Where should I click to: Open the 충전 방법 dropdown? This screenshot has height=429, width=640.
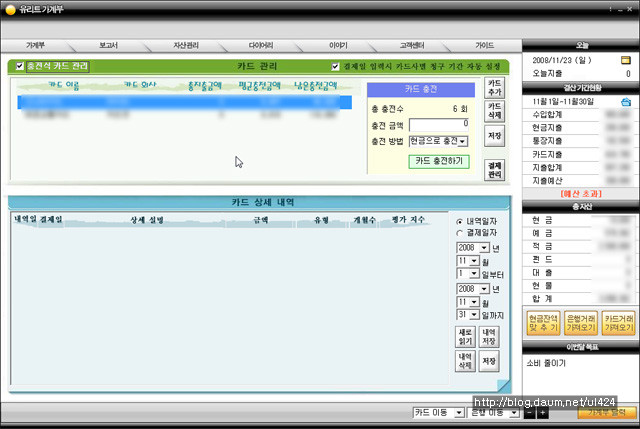(462, 141)
